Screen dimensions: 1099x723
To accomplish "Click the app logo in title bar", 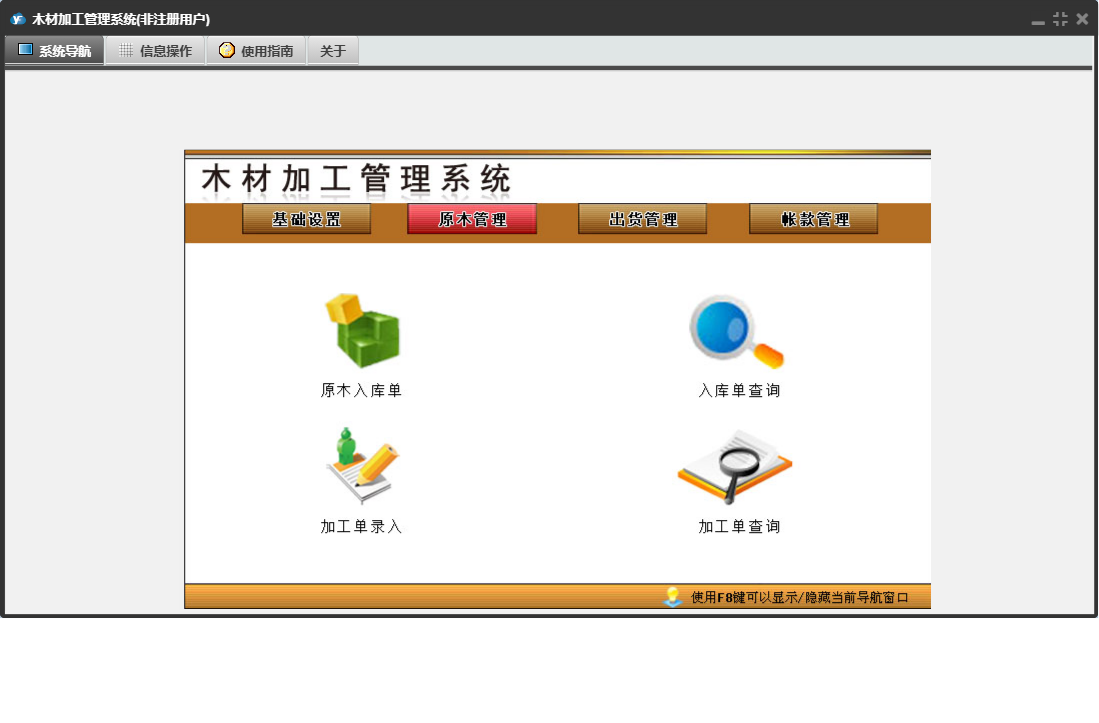I will tap(18, 19).
